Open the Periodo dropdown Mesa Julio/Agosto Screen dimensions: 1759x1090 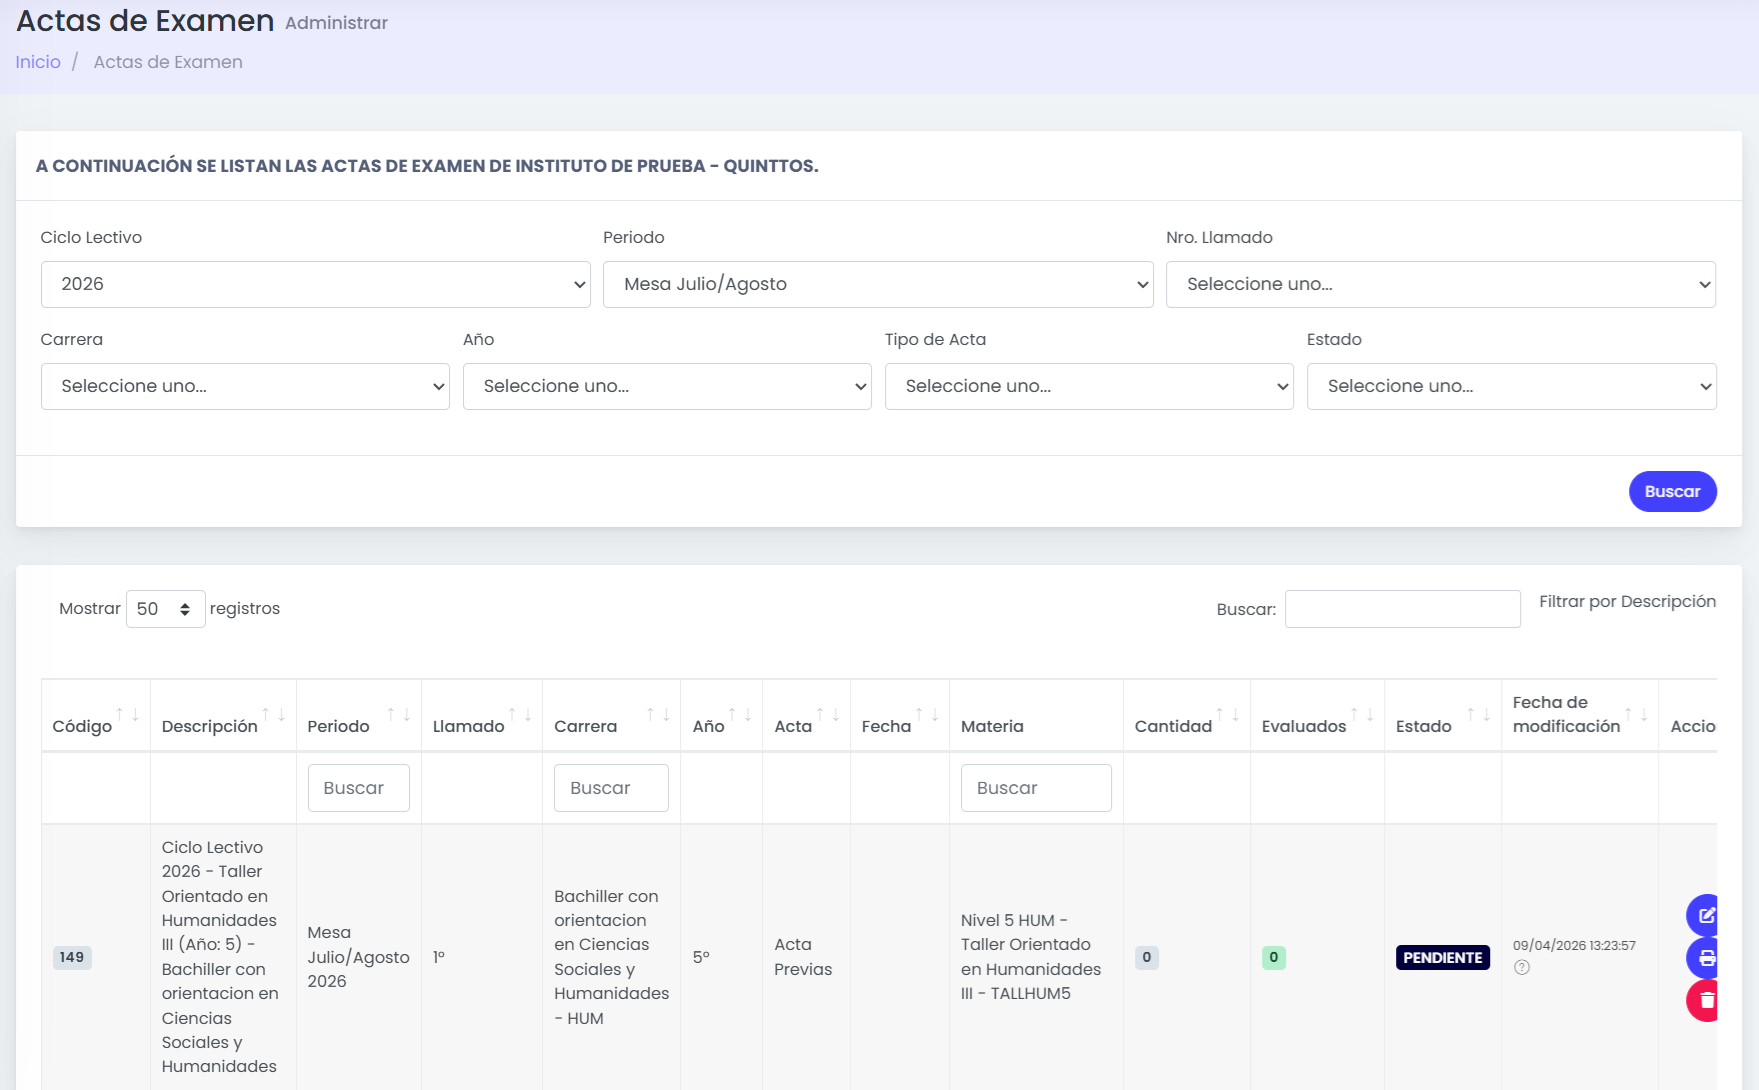[878, 284]
